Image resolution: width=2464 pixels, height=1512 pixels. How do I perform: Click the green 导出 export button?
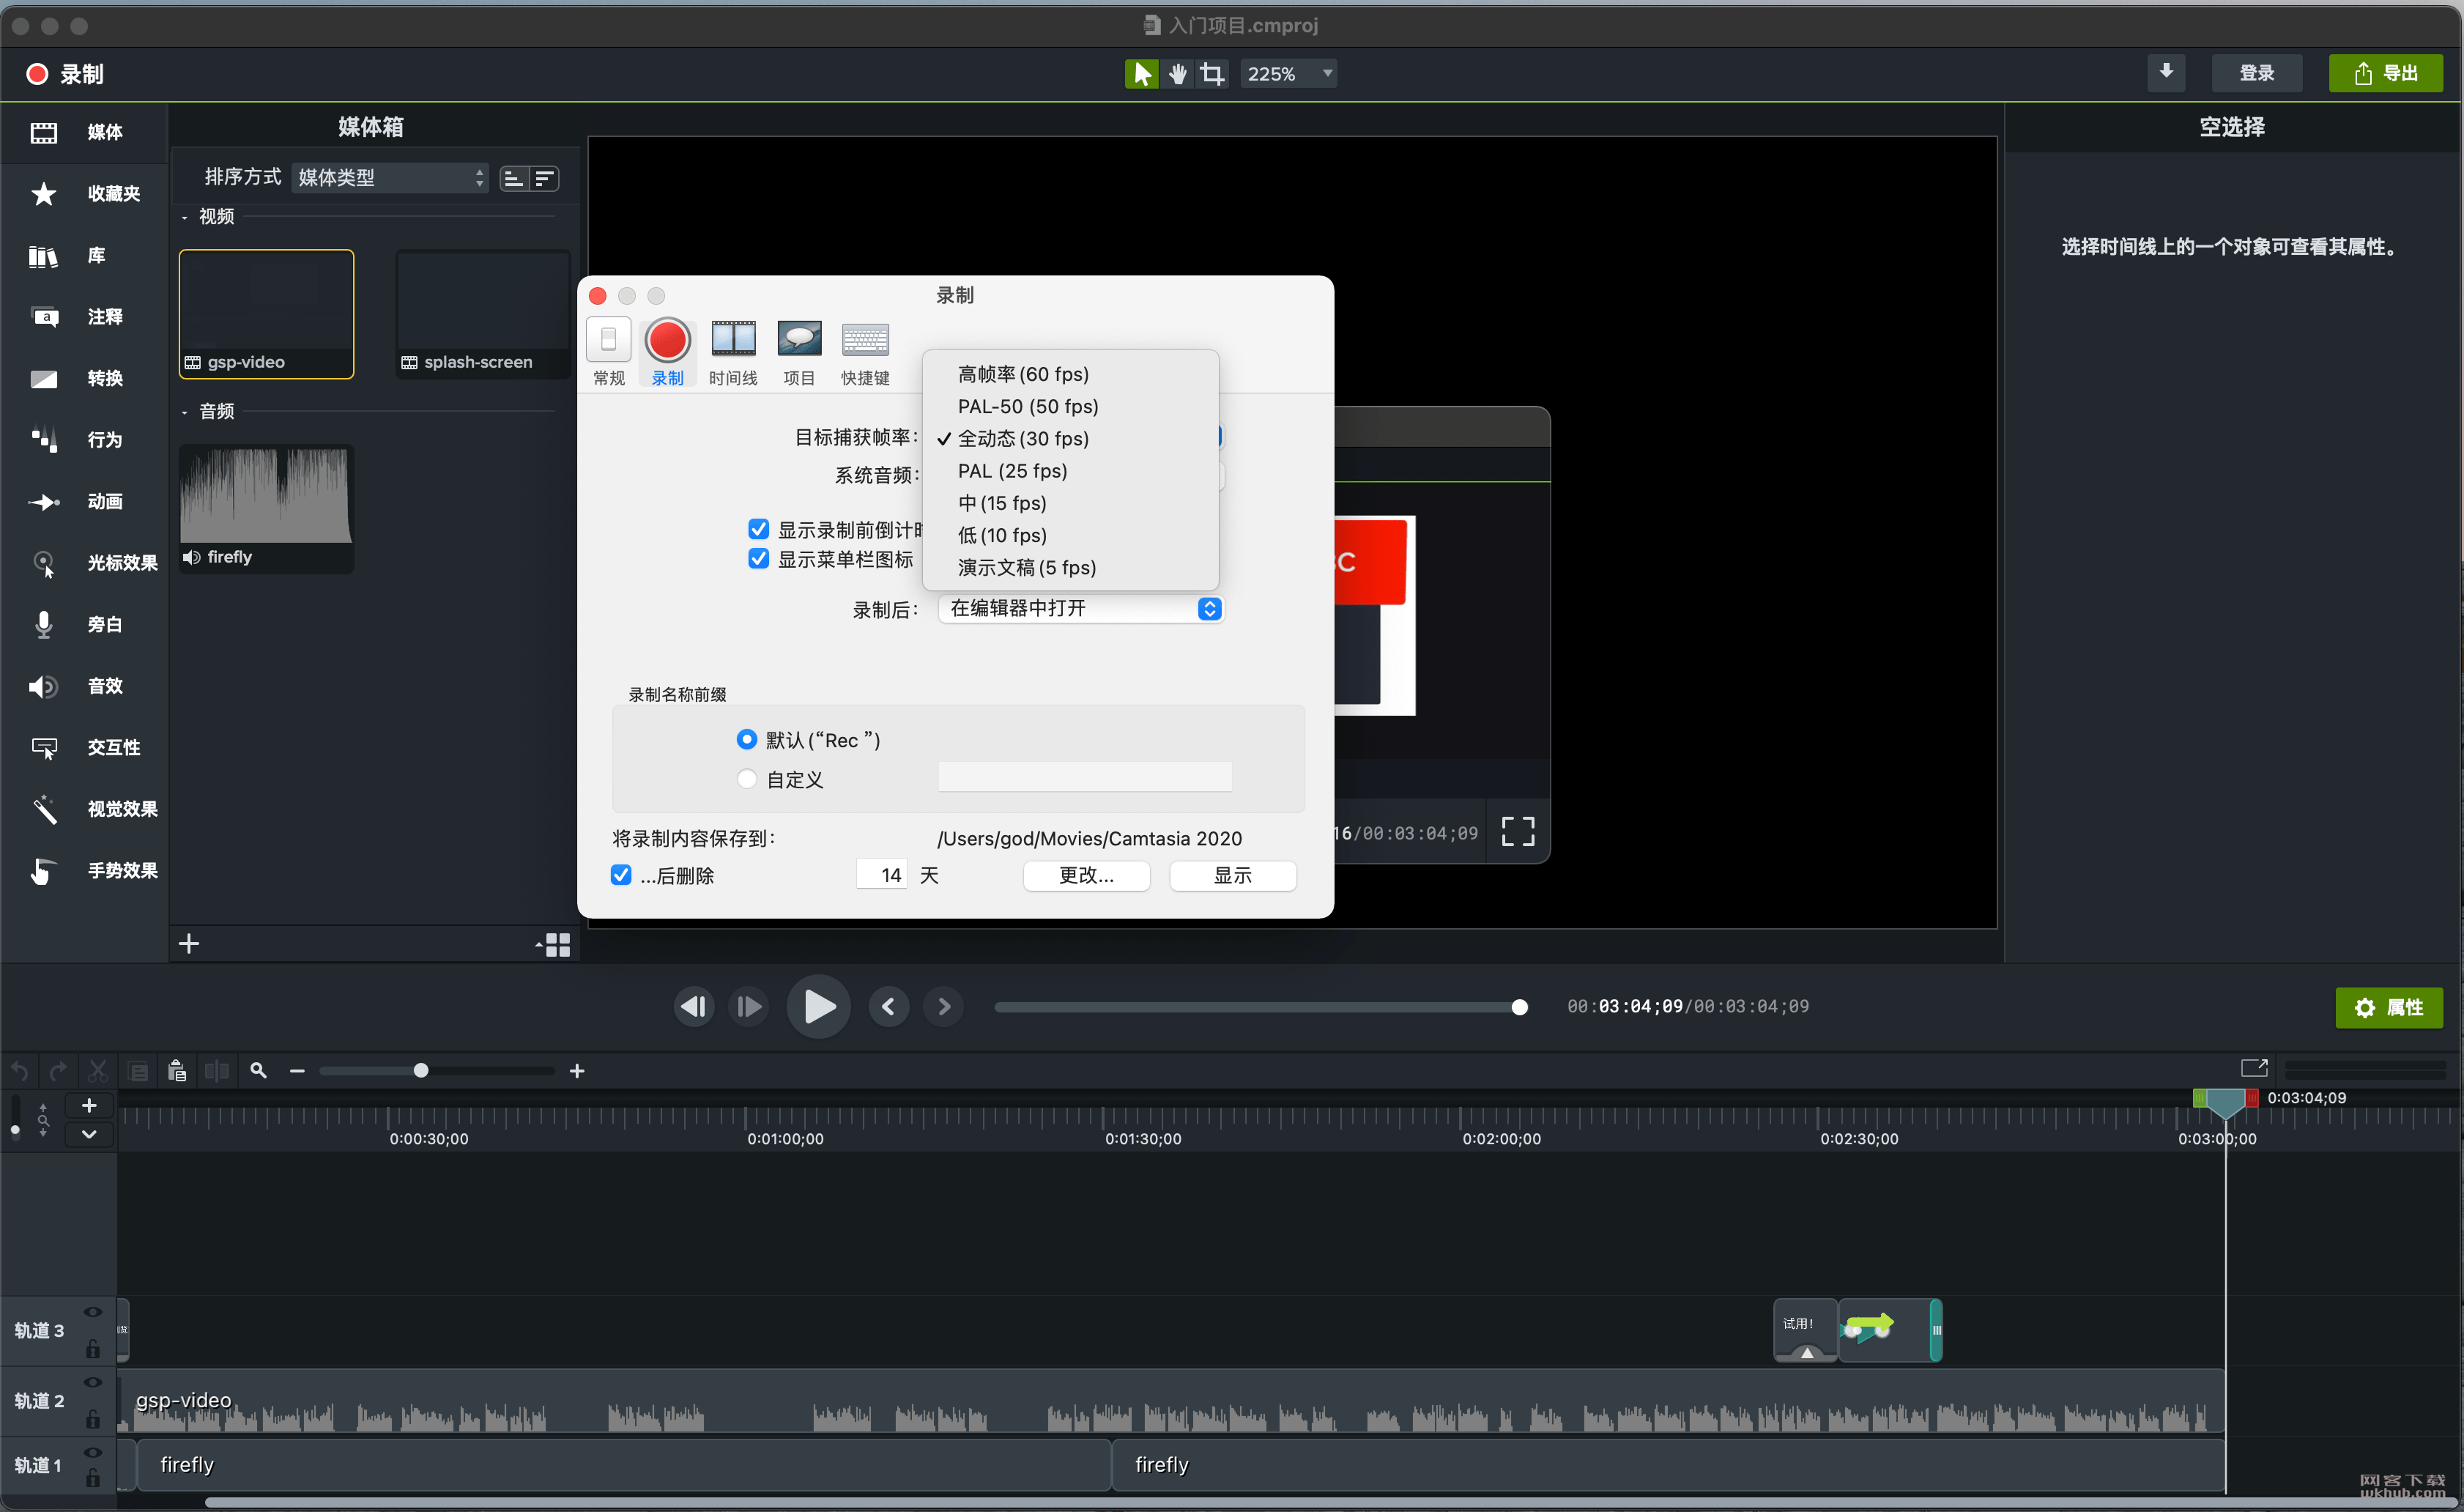(2386, 73)
